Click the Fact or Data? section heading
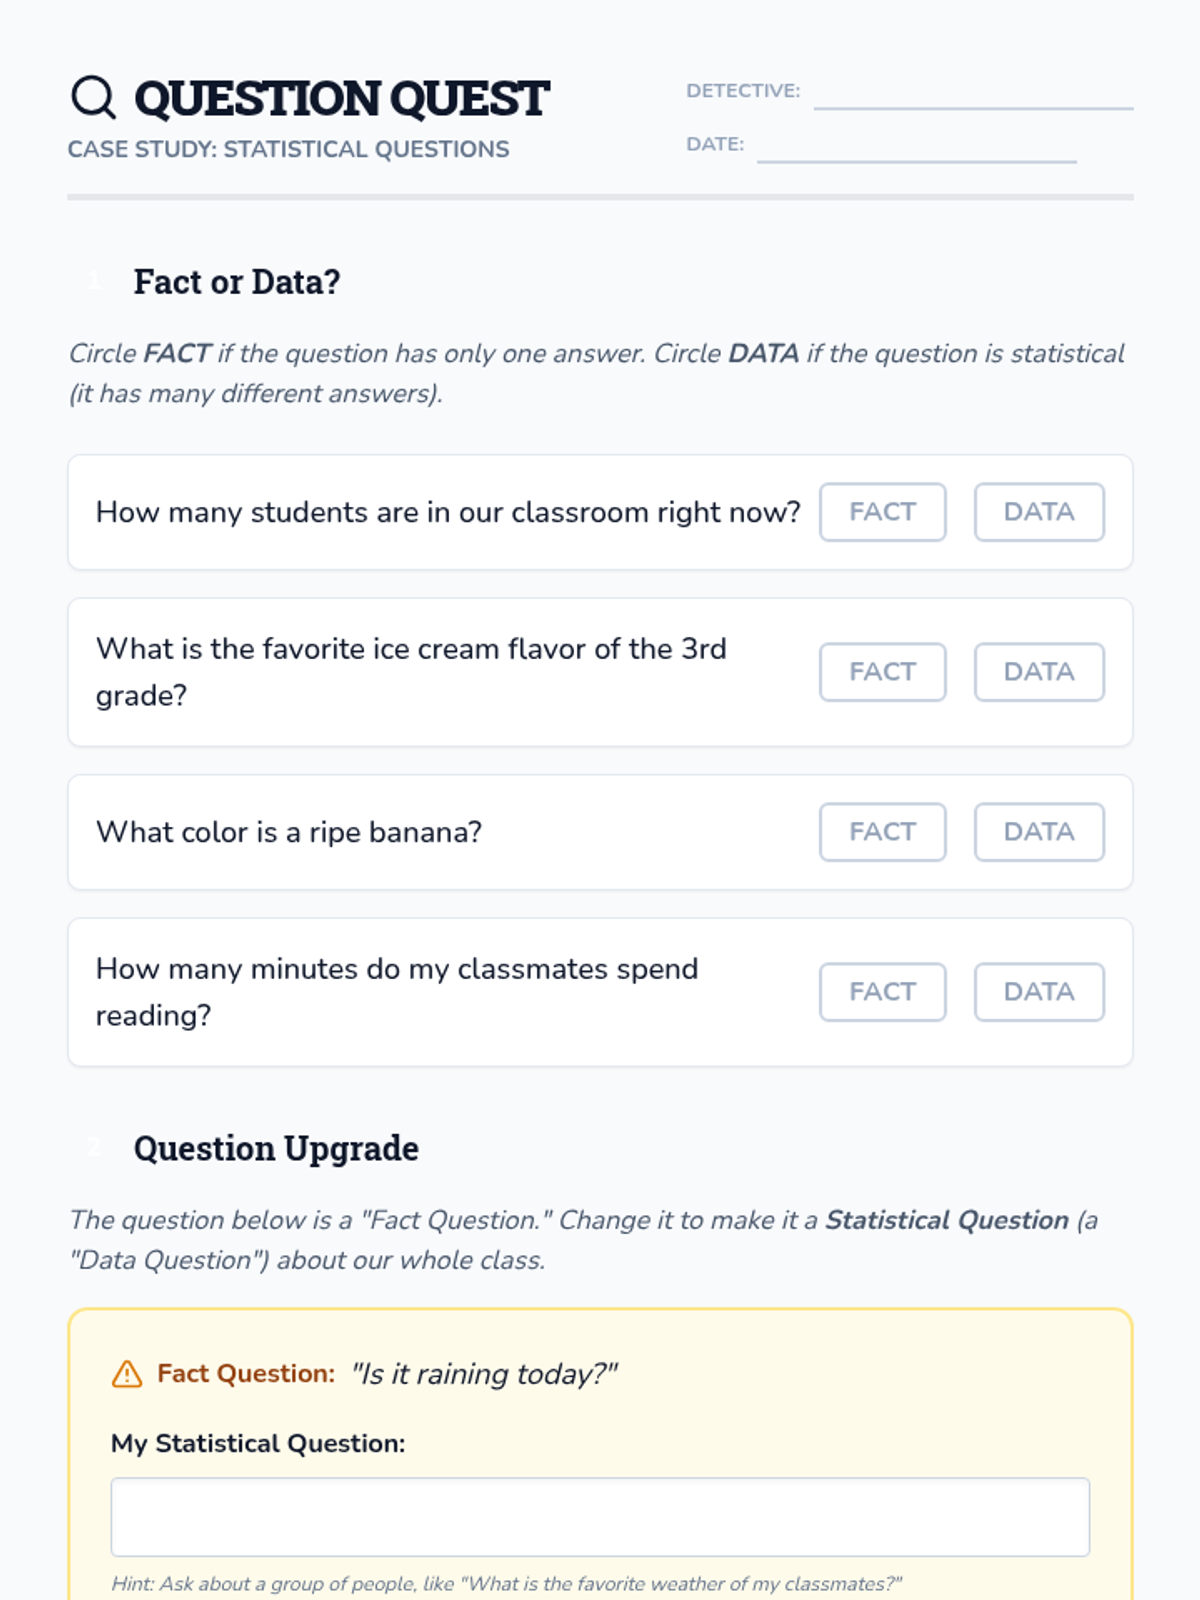The image size is (1200, 1600). [x=237, y=282]
